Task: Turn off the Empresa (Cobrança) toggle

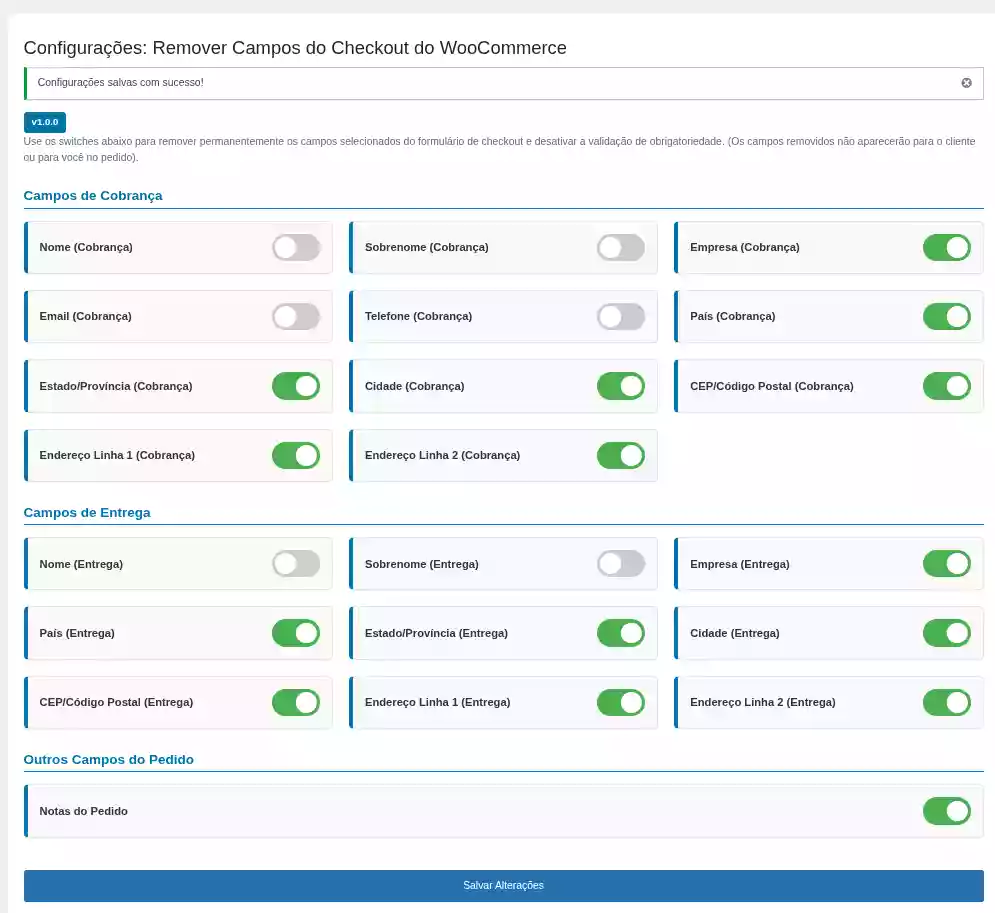Action: pos(946,248)
